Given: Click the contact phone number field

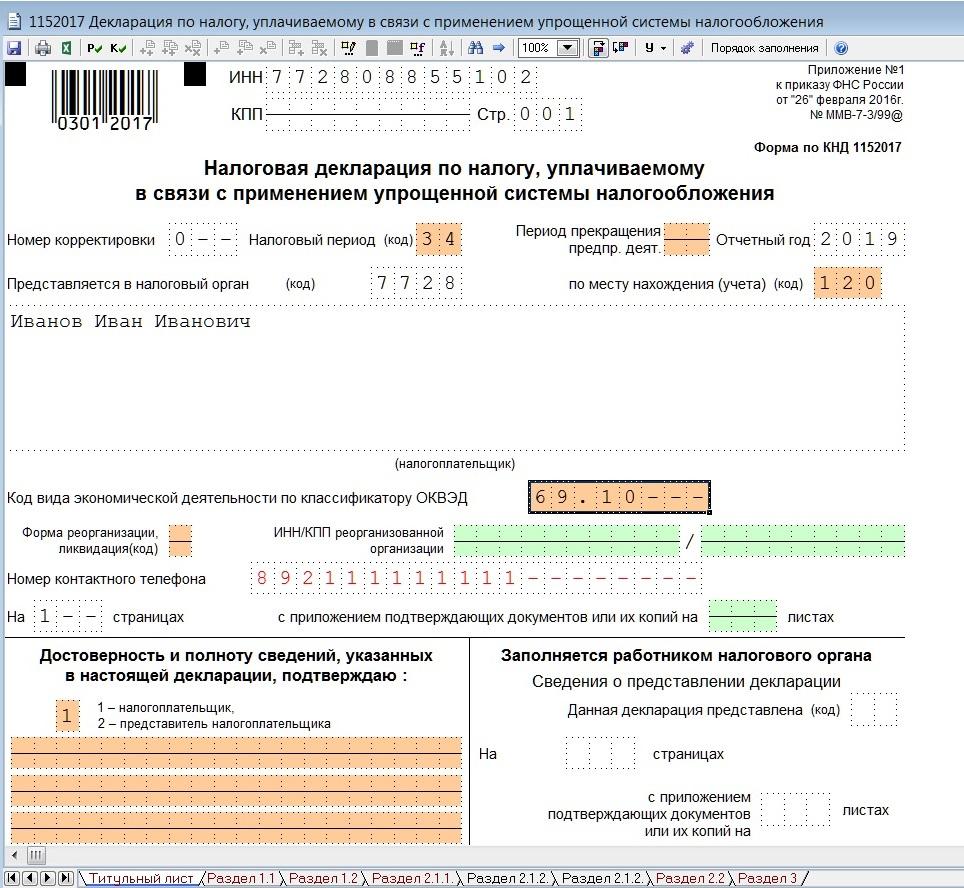Looking at the screenshot, I should [476, 578].
